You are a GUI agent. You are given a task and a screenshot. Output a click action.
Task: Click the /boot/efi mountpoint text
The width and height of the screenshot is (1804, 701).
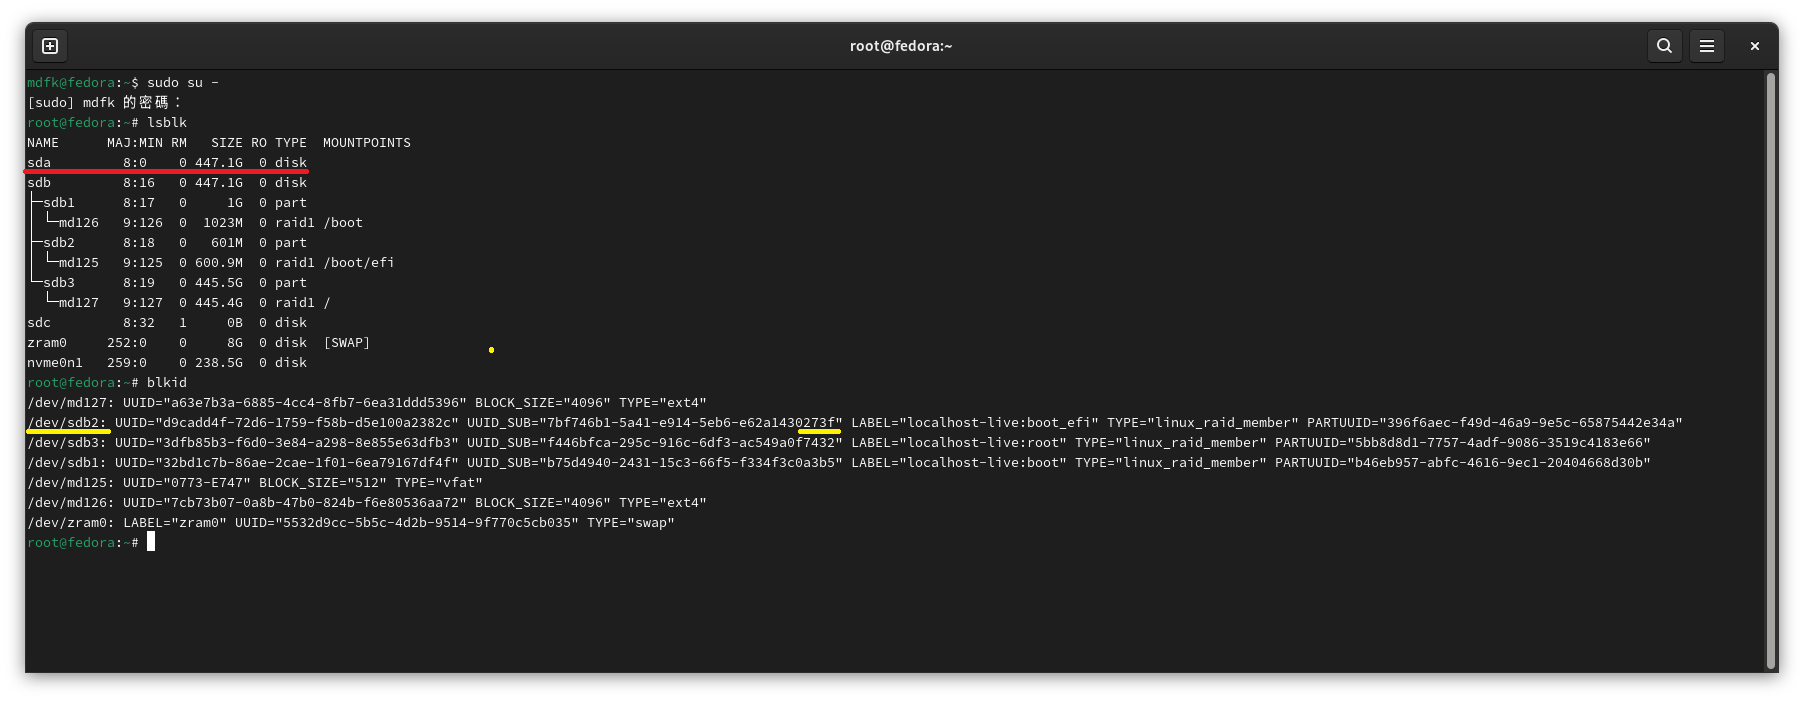pyautogui.click(x=359, y=263)
